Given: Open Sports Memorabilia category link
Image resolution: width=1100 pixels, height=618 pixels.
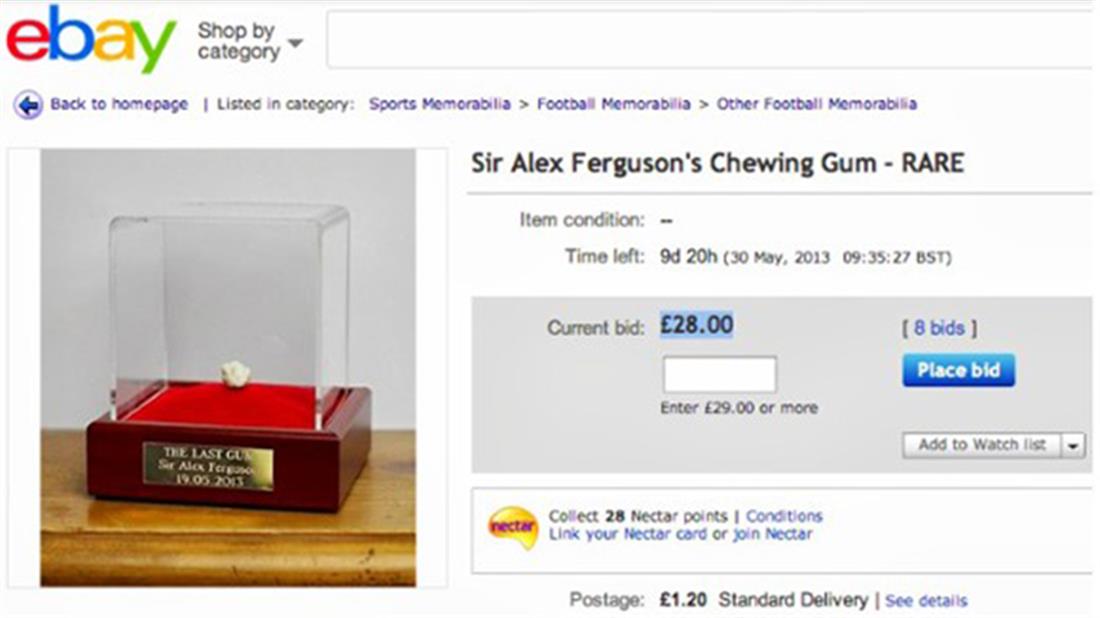Looking at the screenshot, I should coord(439,104).
